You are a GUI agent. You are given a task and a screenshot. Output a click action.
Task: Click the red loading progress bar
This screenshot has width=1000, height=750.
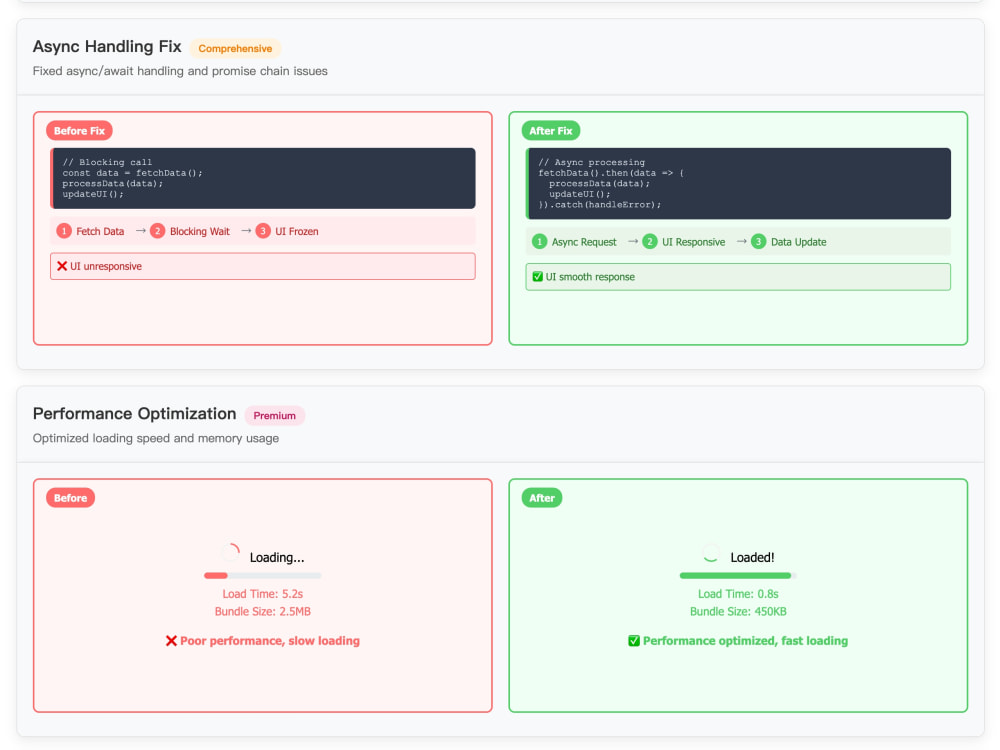point(263,576)
